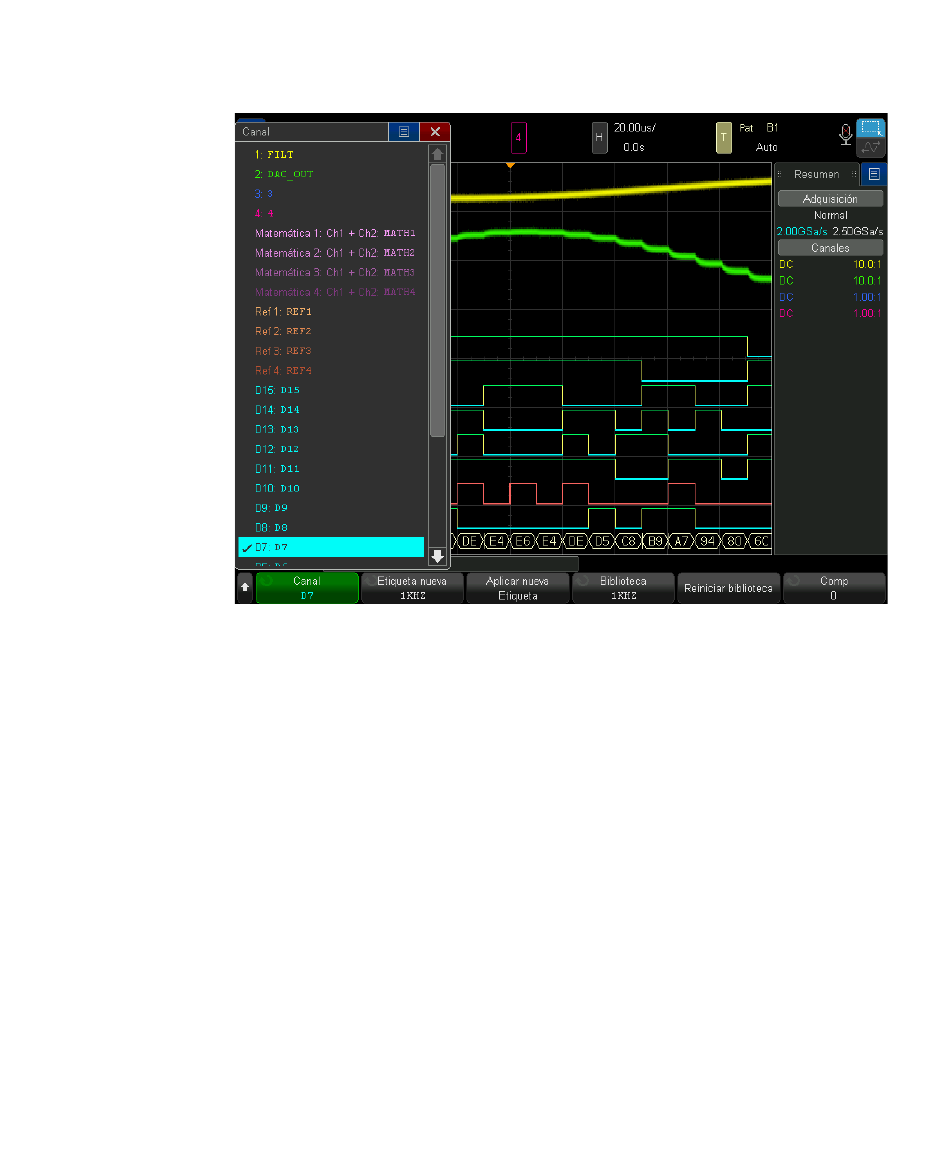The width and height of the screenshot is (950, 1165).
Task: Select digital channel D13 in list
Action: tap(331, 429)
